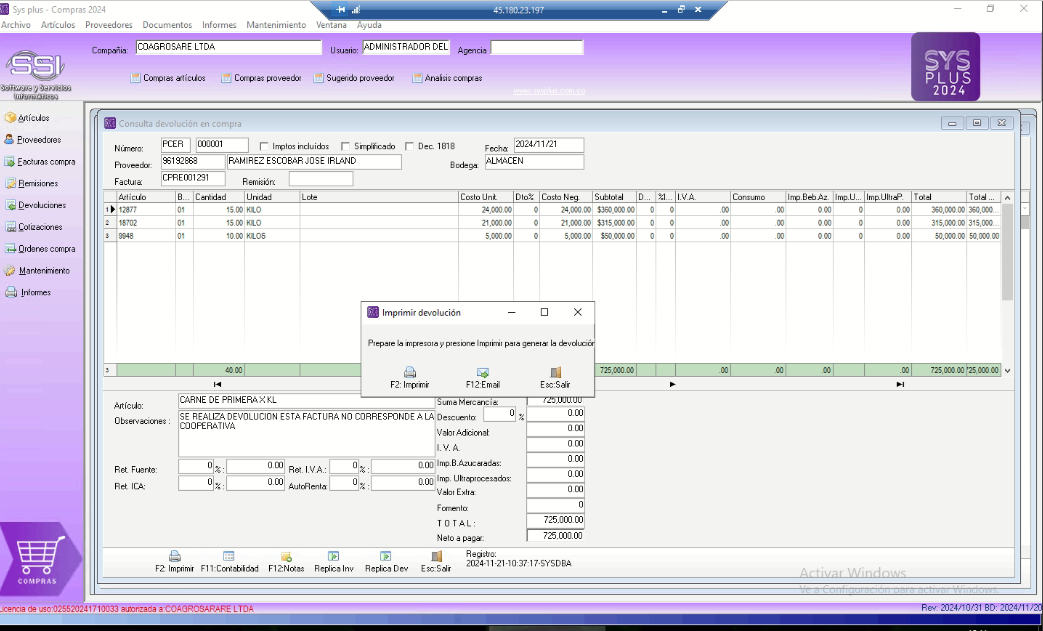
Task: Open the Archivo menu
Action: click(16, 25)
